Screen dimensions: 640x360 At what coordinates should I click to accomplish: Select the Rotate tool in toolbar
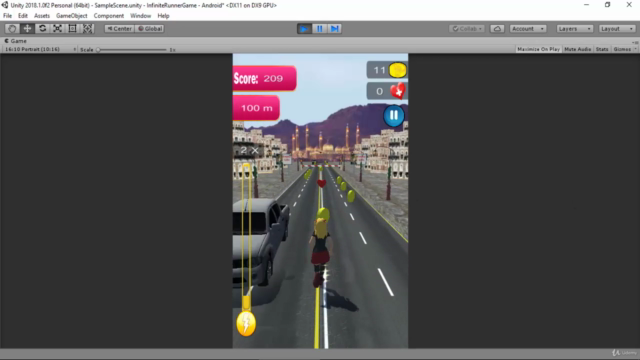[42, 29]
